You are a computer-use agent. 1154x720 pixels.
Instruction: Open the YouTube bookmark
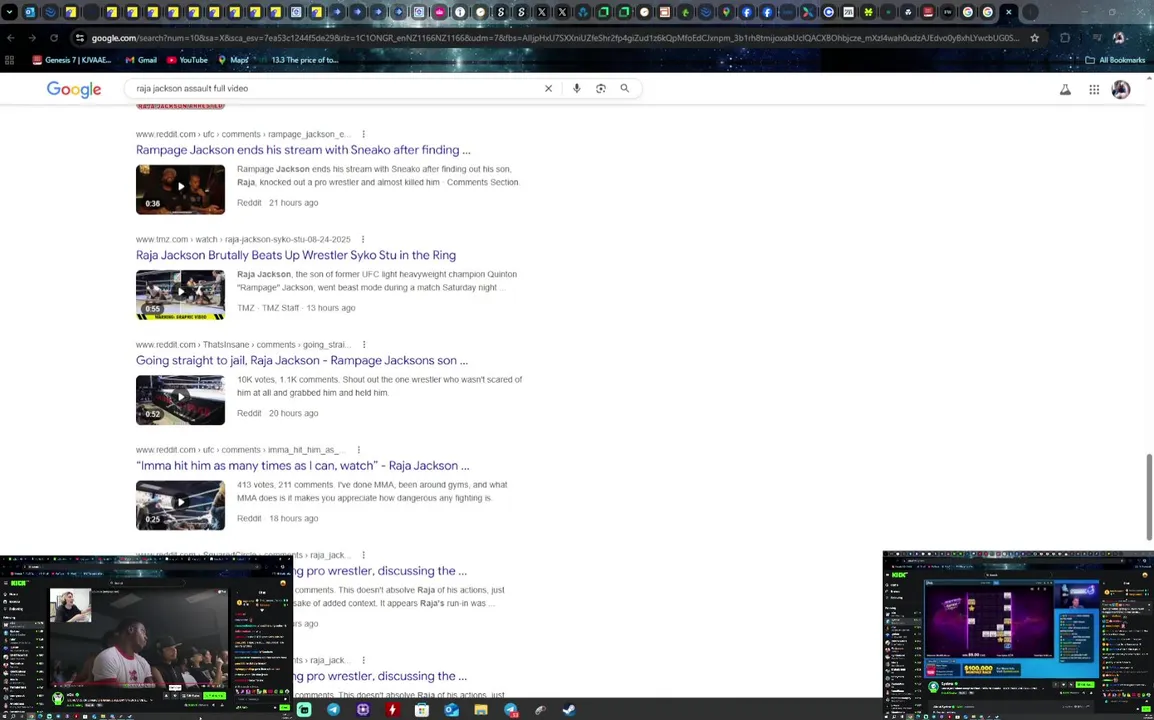(x=187, y=60)
